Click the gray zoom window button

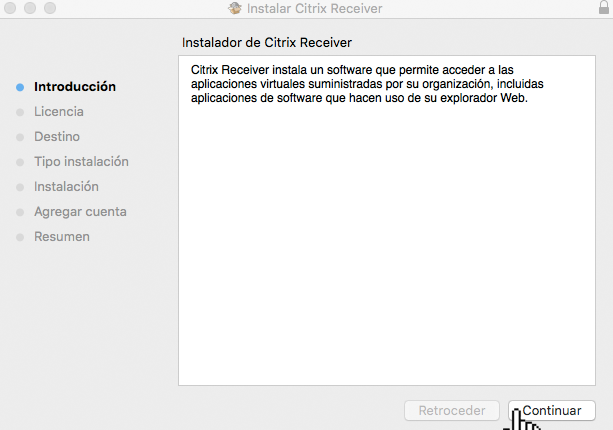pyautogui.click(x=50, y=7)
